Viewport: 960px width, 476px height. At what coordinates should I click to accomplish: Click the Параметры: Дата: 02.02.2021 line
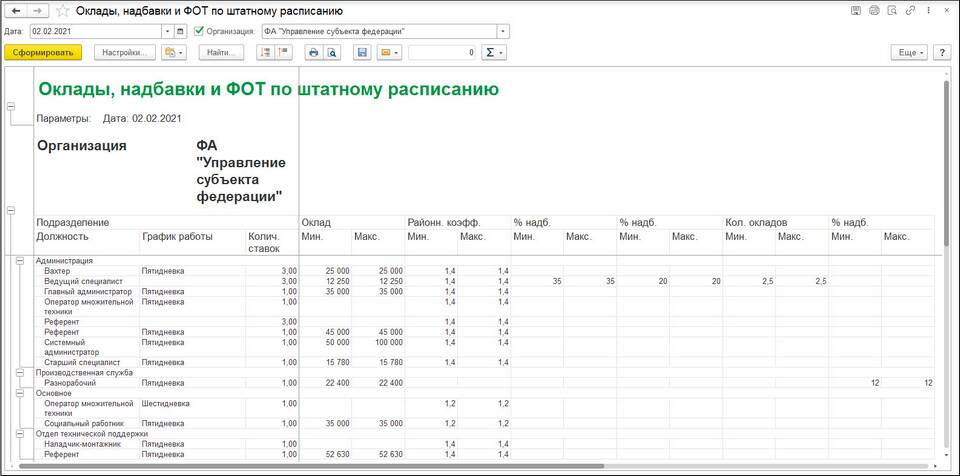[x=109, y=118]
